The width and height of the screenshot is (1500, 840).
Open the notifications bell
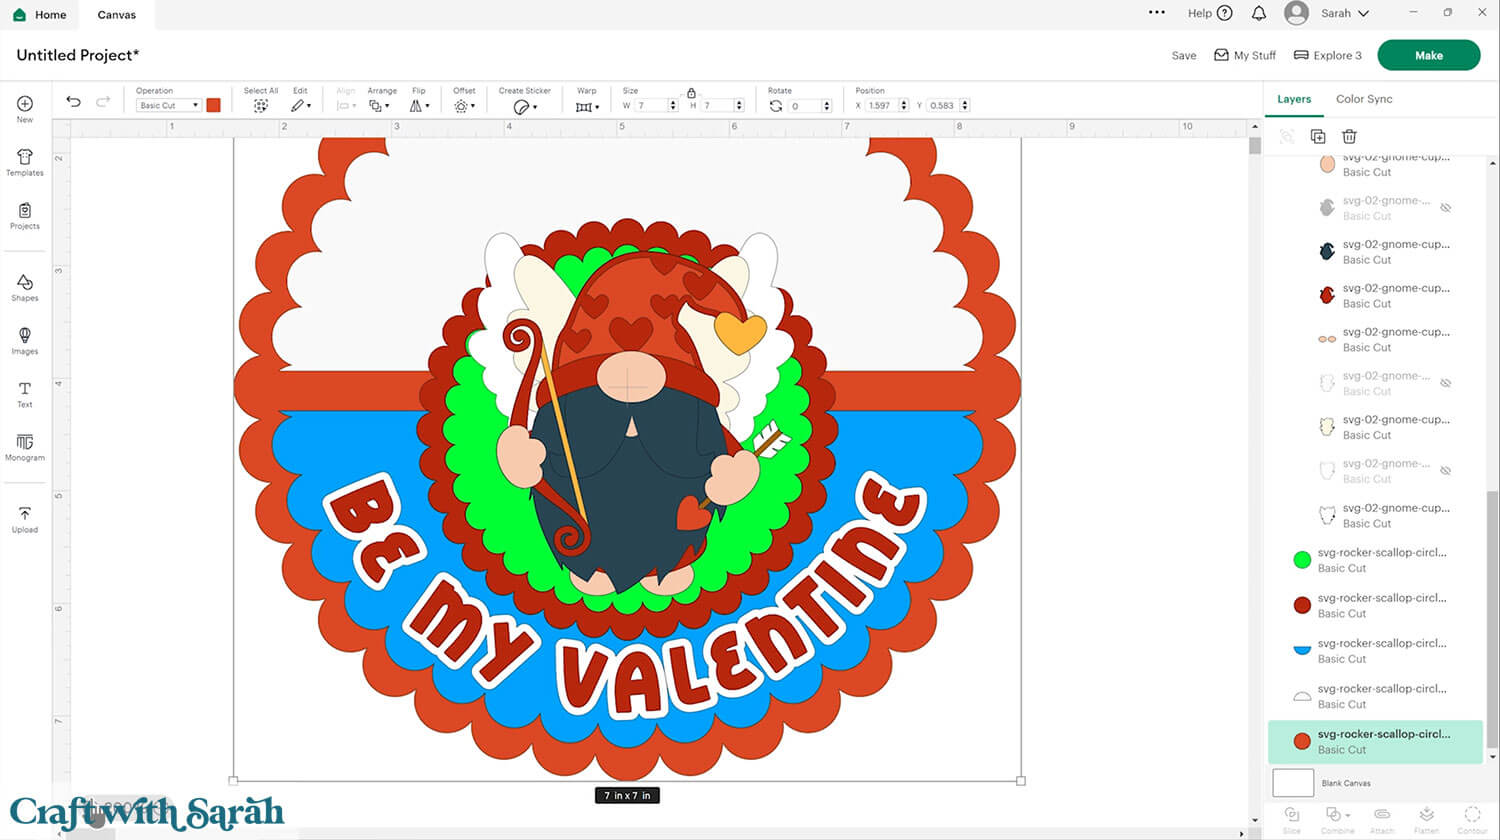point(1259,13)
